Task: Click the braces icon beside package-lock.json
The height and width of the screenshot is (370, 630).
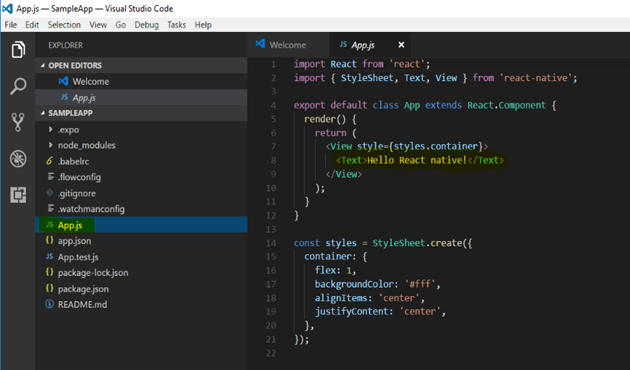Action: [x=49, y=272]
